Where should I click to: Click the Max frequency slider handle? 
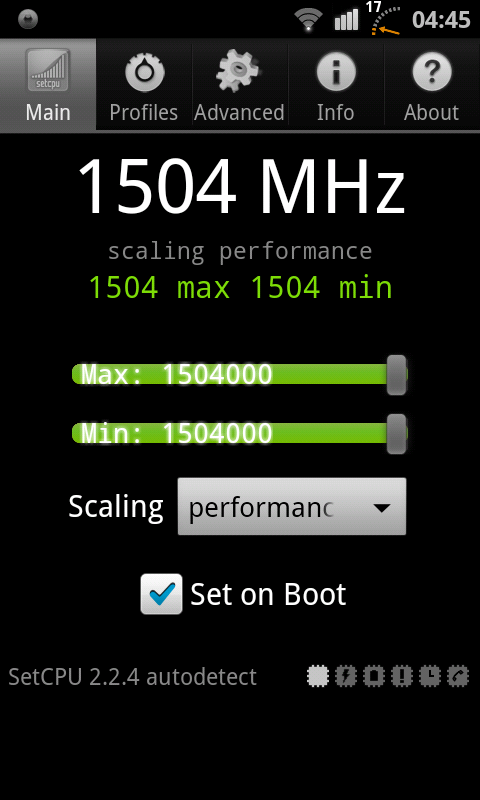click(396, 375)
